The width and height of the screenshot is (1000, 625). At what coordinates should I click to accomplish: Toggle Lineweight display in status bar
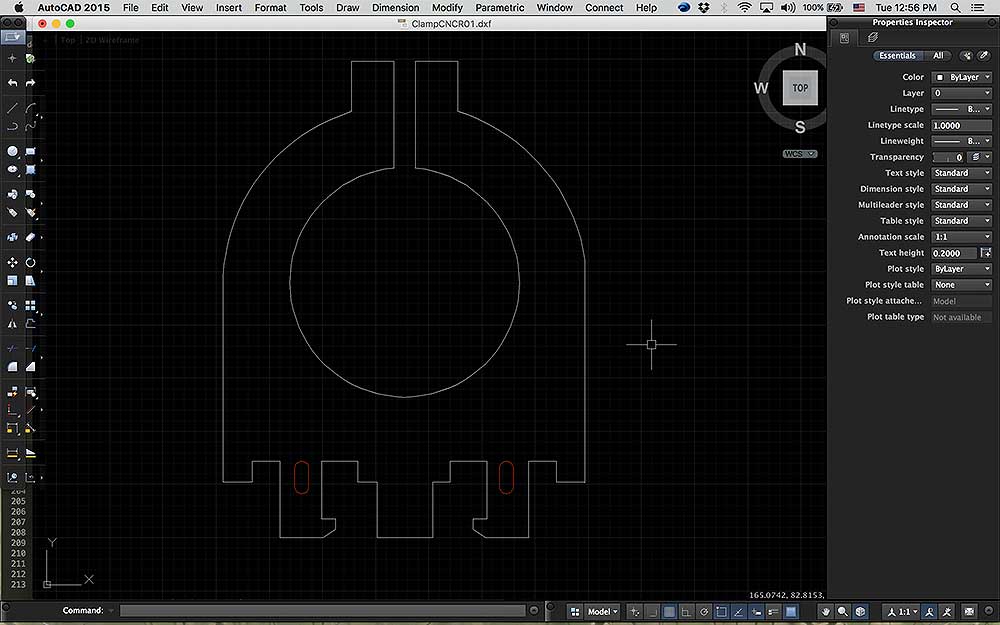point(773,612)
